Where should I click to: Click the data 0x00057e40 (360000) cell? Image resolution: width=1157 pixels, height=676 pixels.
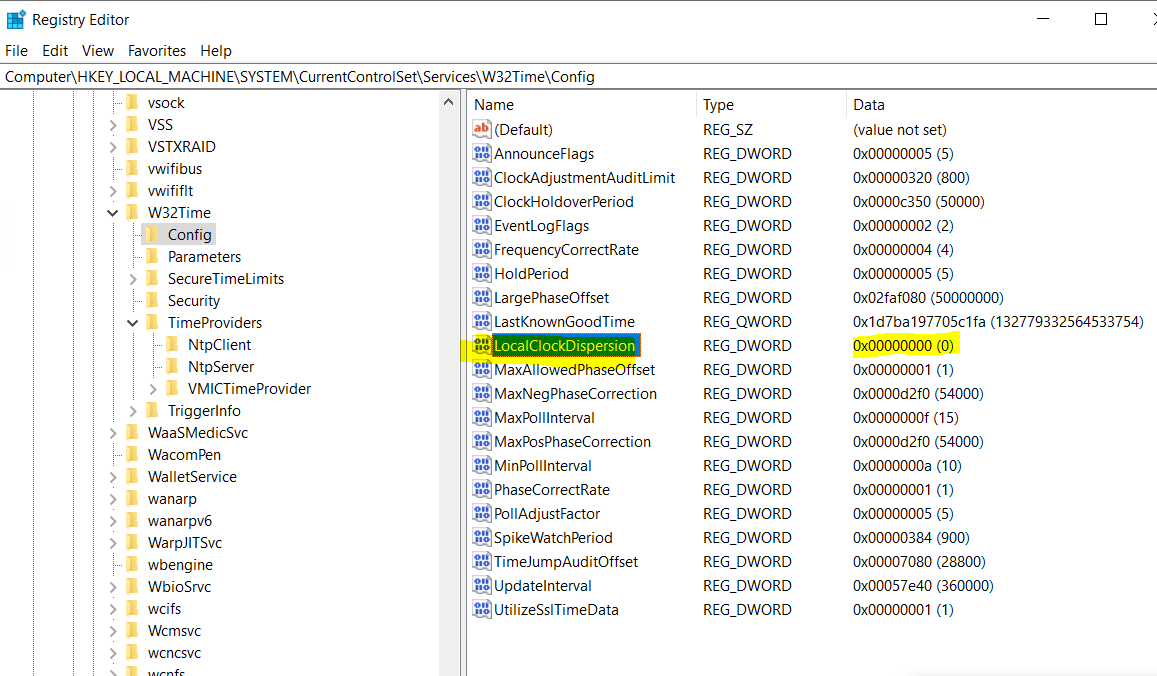(x=923, y=585)
